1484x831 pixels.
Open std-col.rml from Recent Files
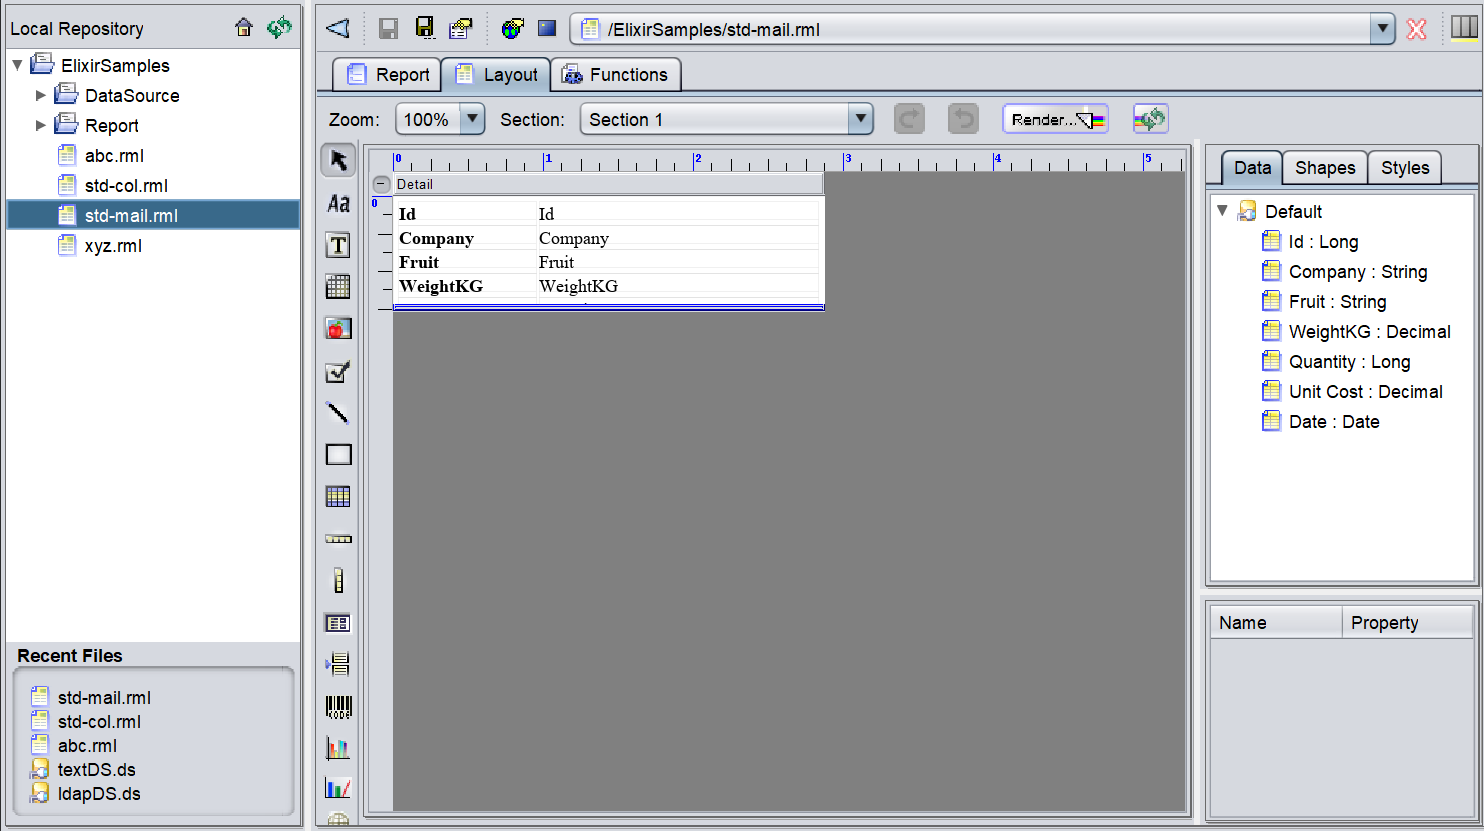(x=99, y=722)
